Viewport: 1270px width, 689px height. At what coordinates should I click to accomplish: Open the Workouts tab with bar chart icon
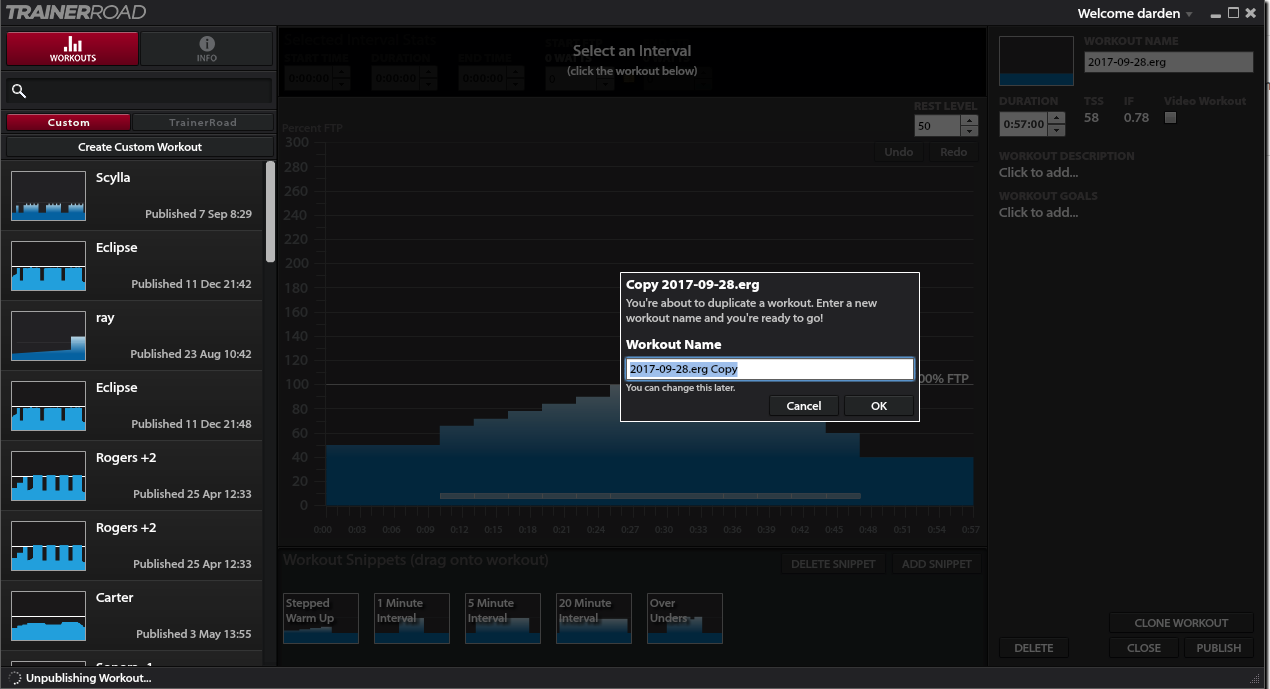click(x=72, y=49)
